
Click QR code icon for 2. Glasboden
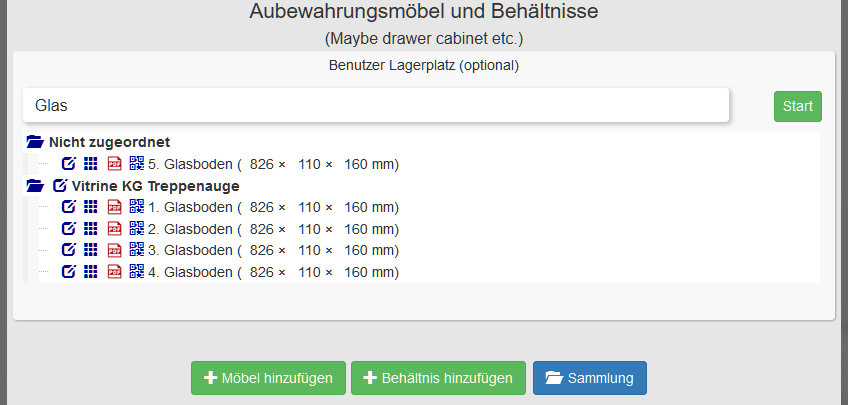coord(136,229)
